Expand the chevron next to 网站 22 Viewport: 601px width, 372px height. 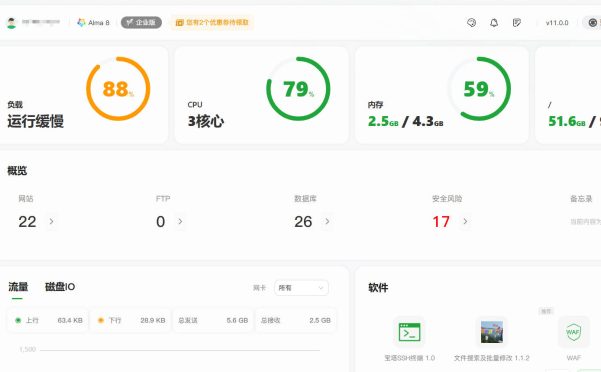[x=51, y=221]
